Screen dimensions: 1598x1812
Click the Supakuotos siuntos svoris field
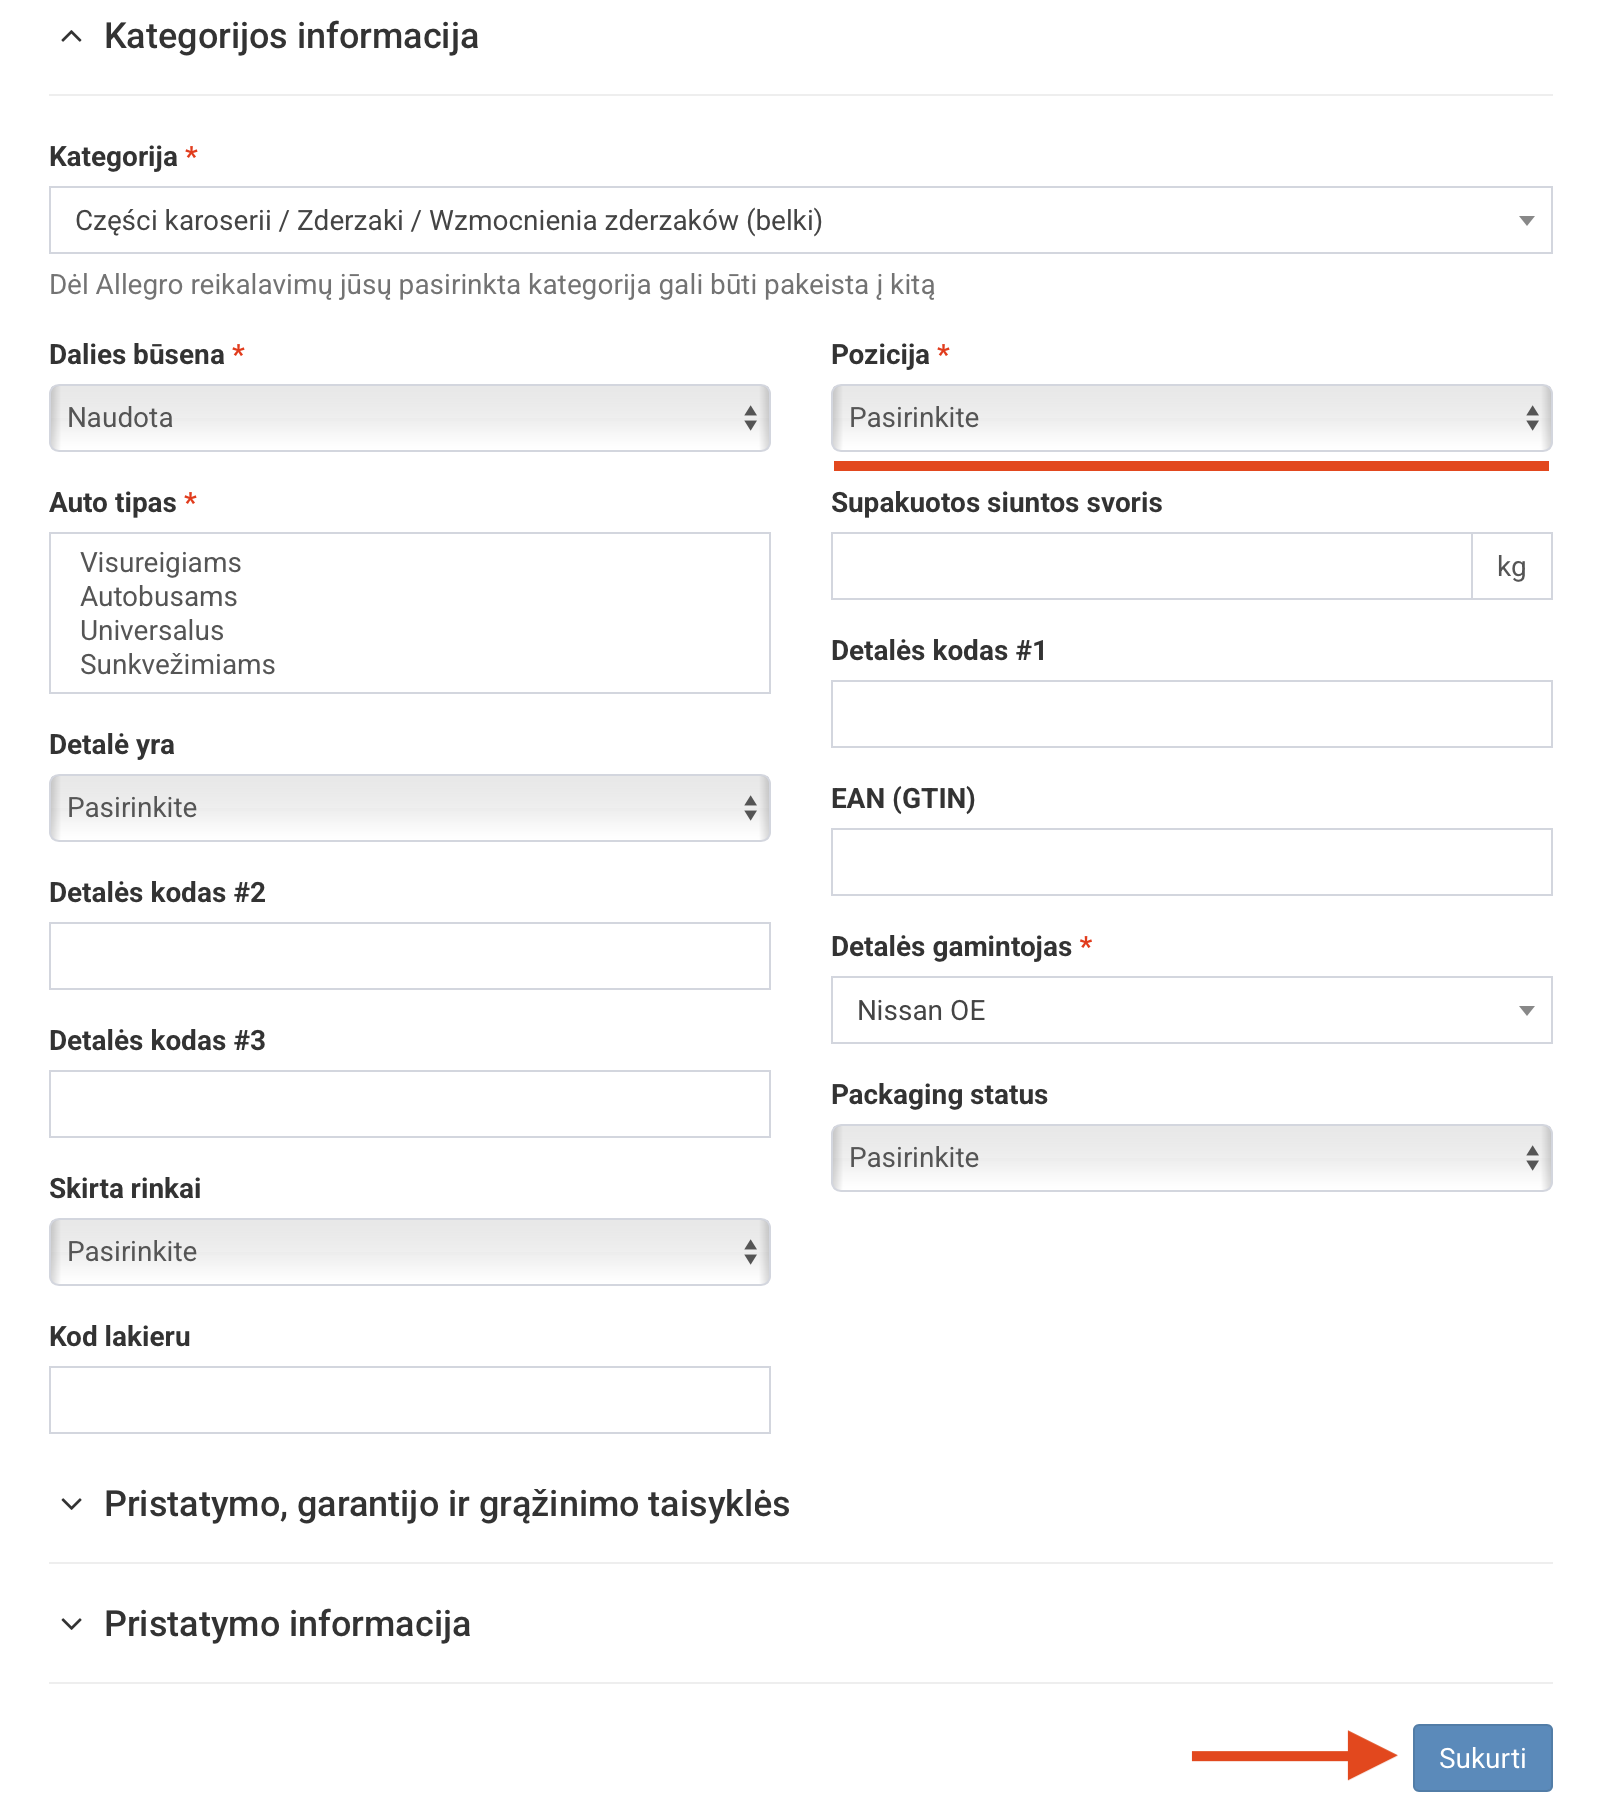click(1150, 566)
